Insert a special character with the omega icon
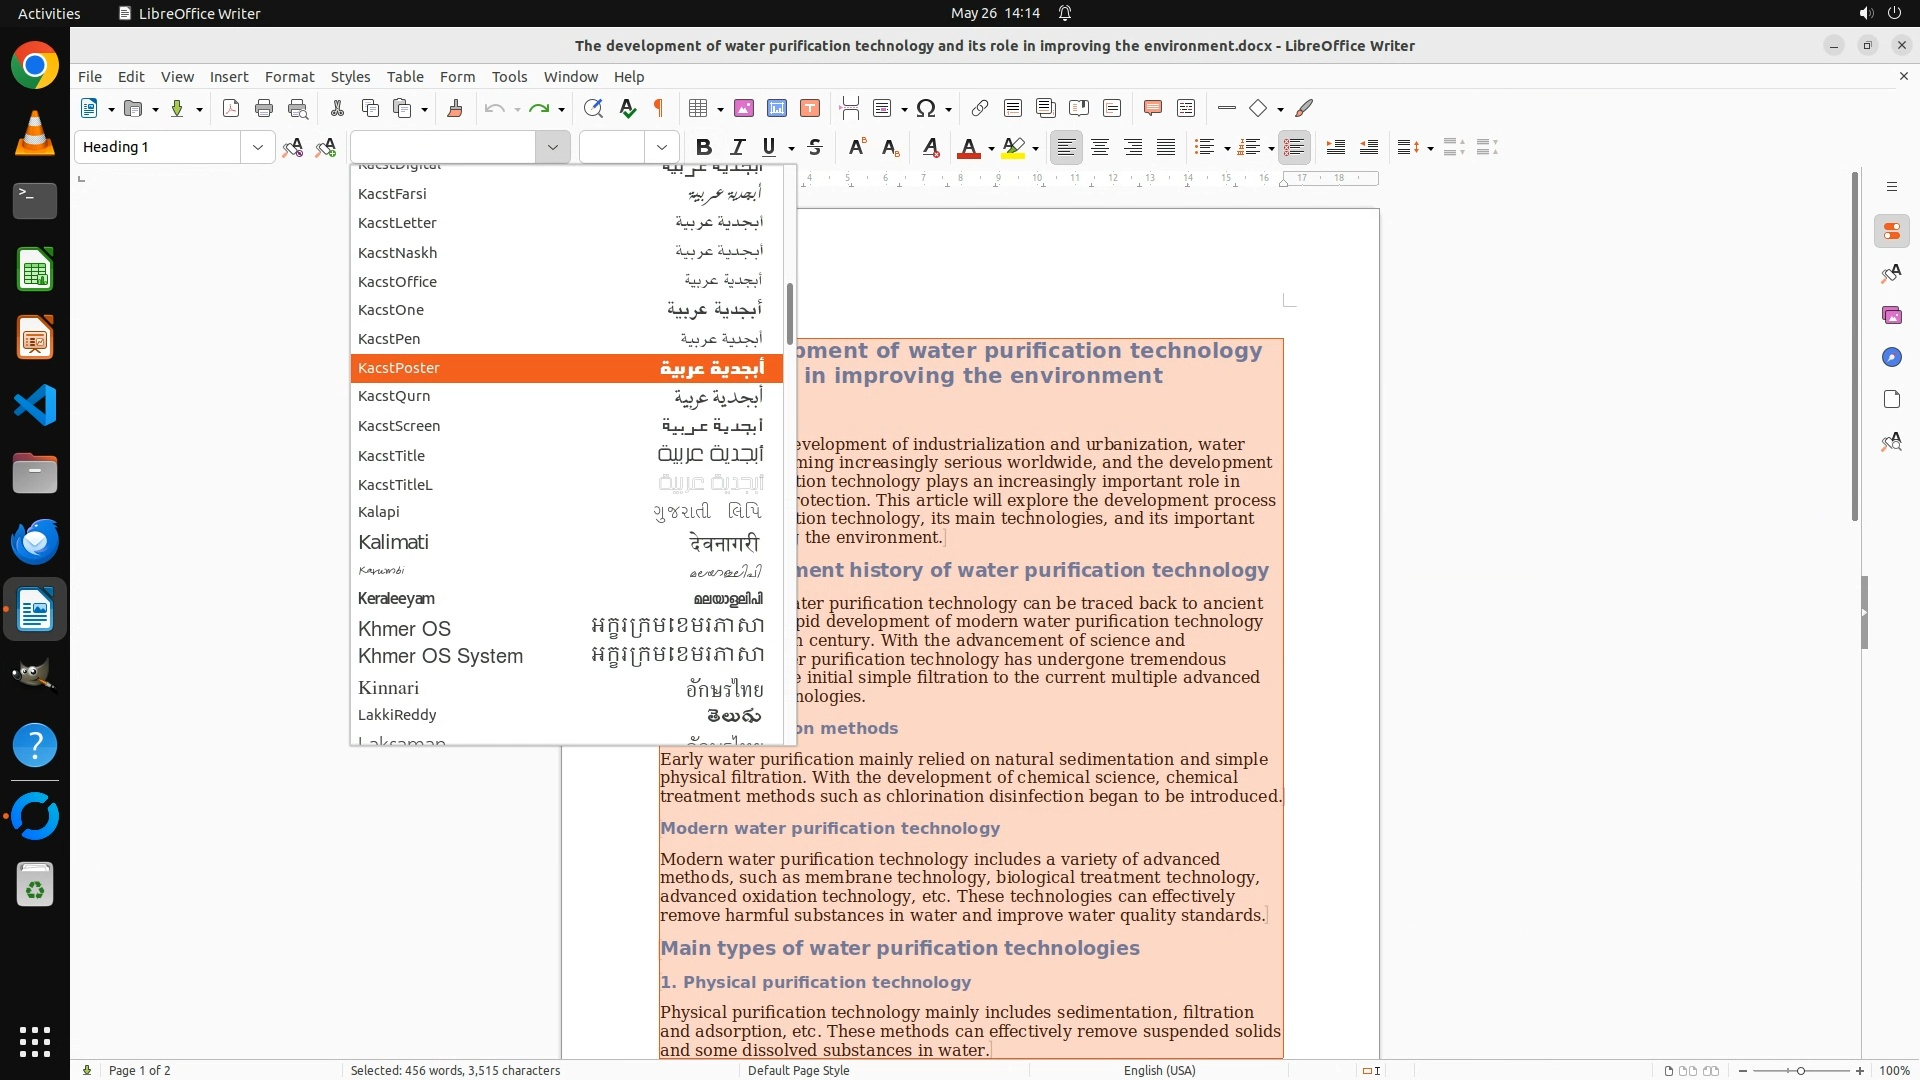Viewport: 1920px width, 1080px height. pyautogui.click(x=926, y=108)
